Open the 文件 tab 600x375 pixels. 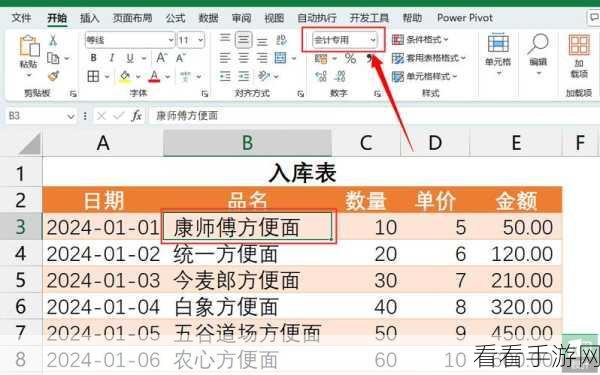pos(21,18)
